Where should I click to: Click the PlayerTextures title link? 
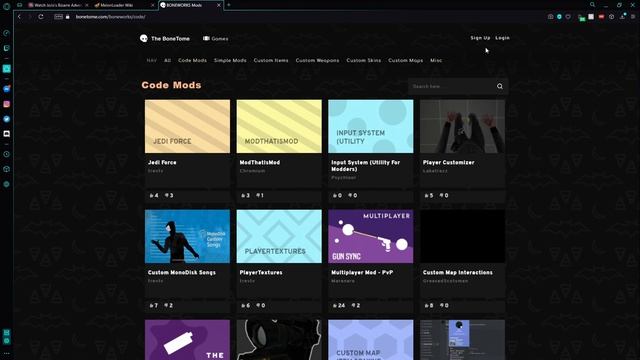click(261, 272)
